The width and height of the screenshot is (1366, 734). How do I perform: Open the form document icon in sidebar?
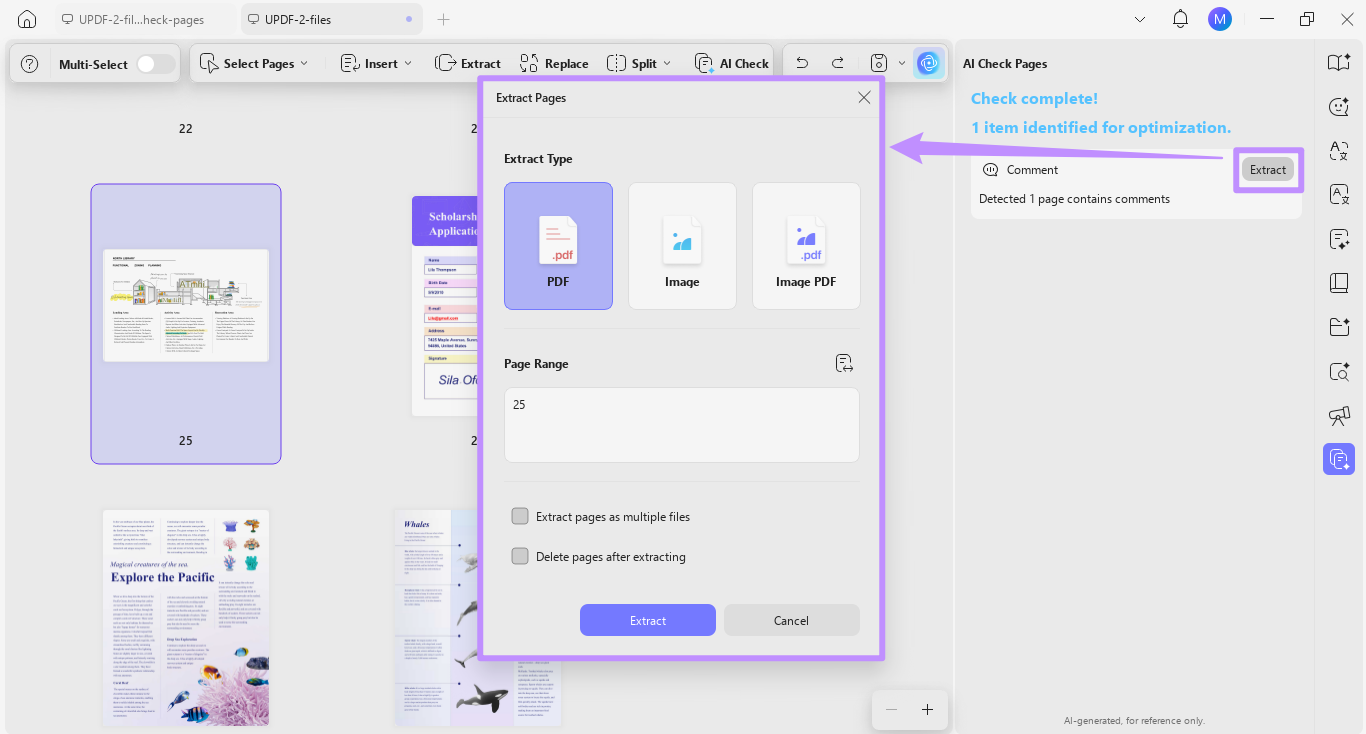pyautogui.click(x=1339, y=239)
